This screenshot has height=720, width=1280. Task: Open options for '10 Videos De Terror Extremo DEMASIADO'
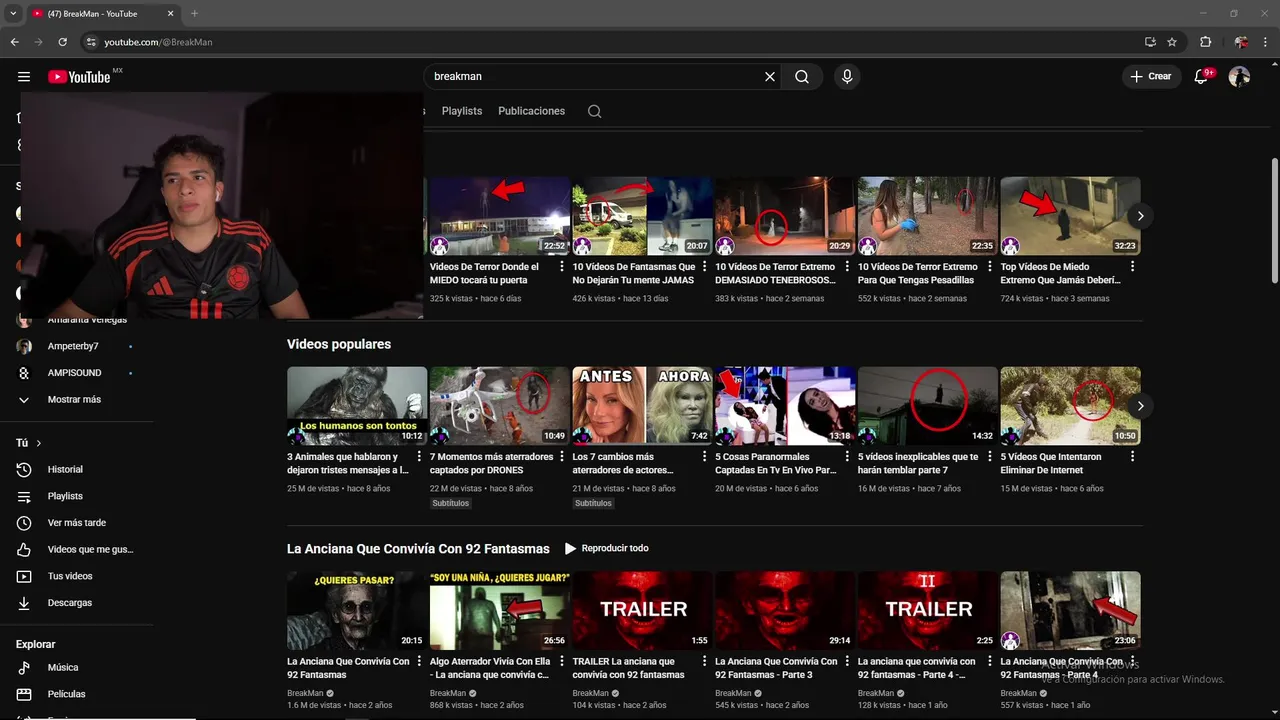pos(847,267)
